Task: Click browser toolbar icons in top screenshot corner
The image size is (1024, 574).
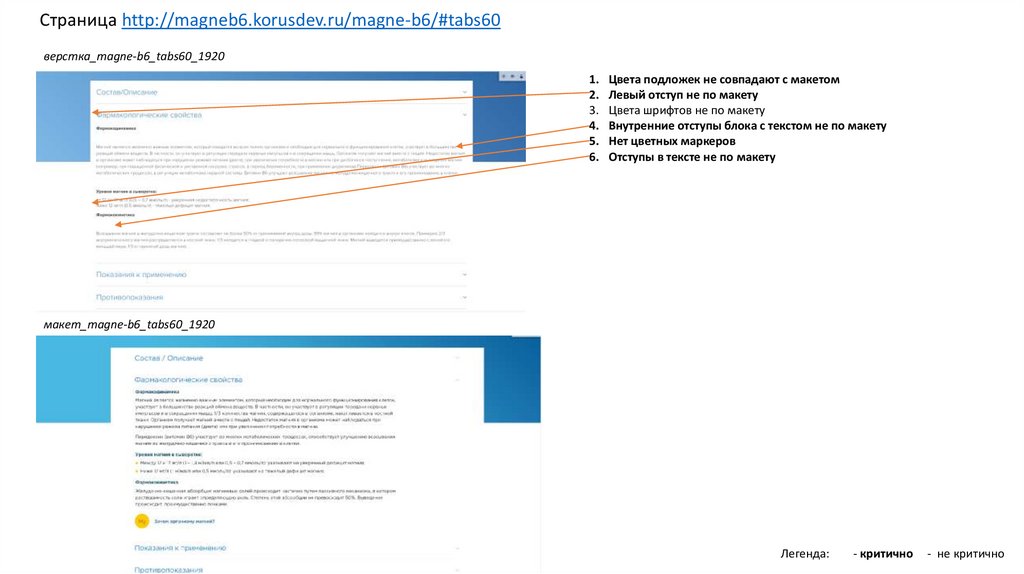Action: (x=512, y=76)
